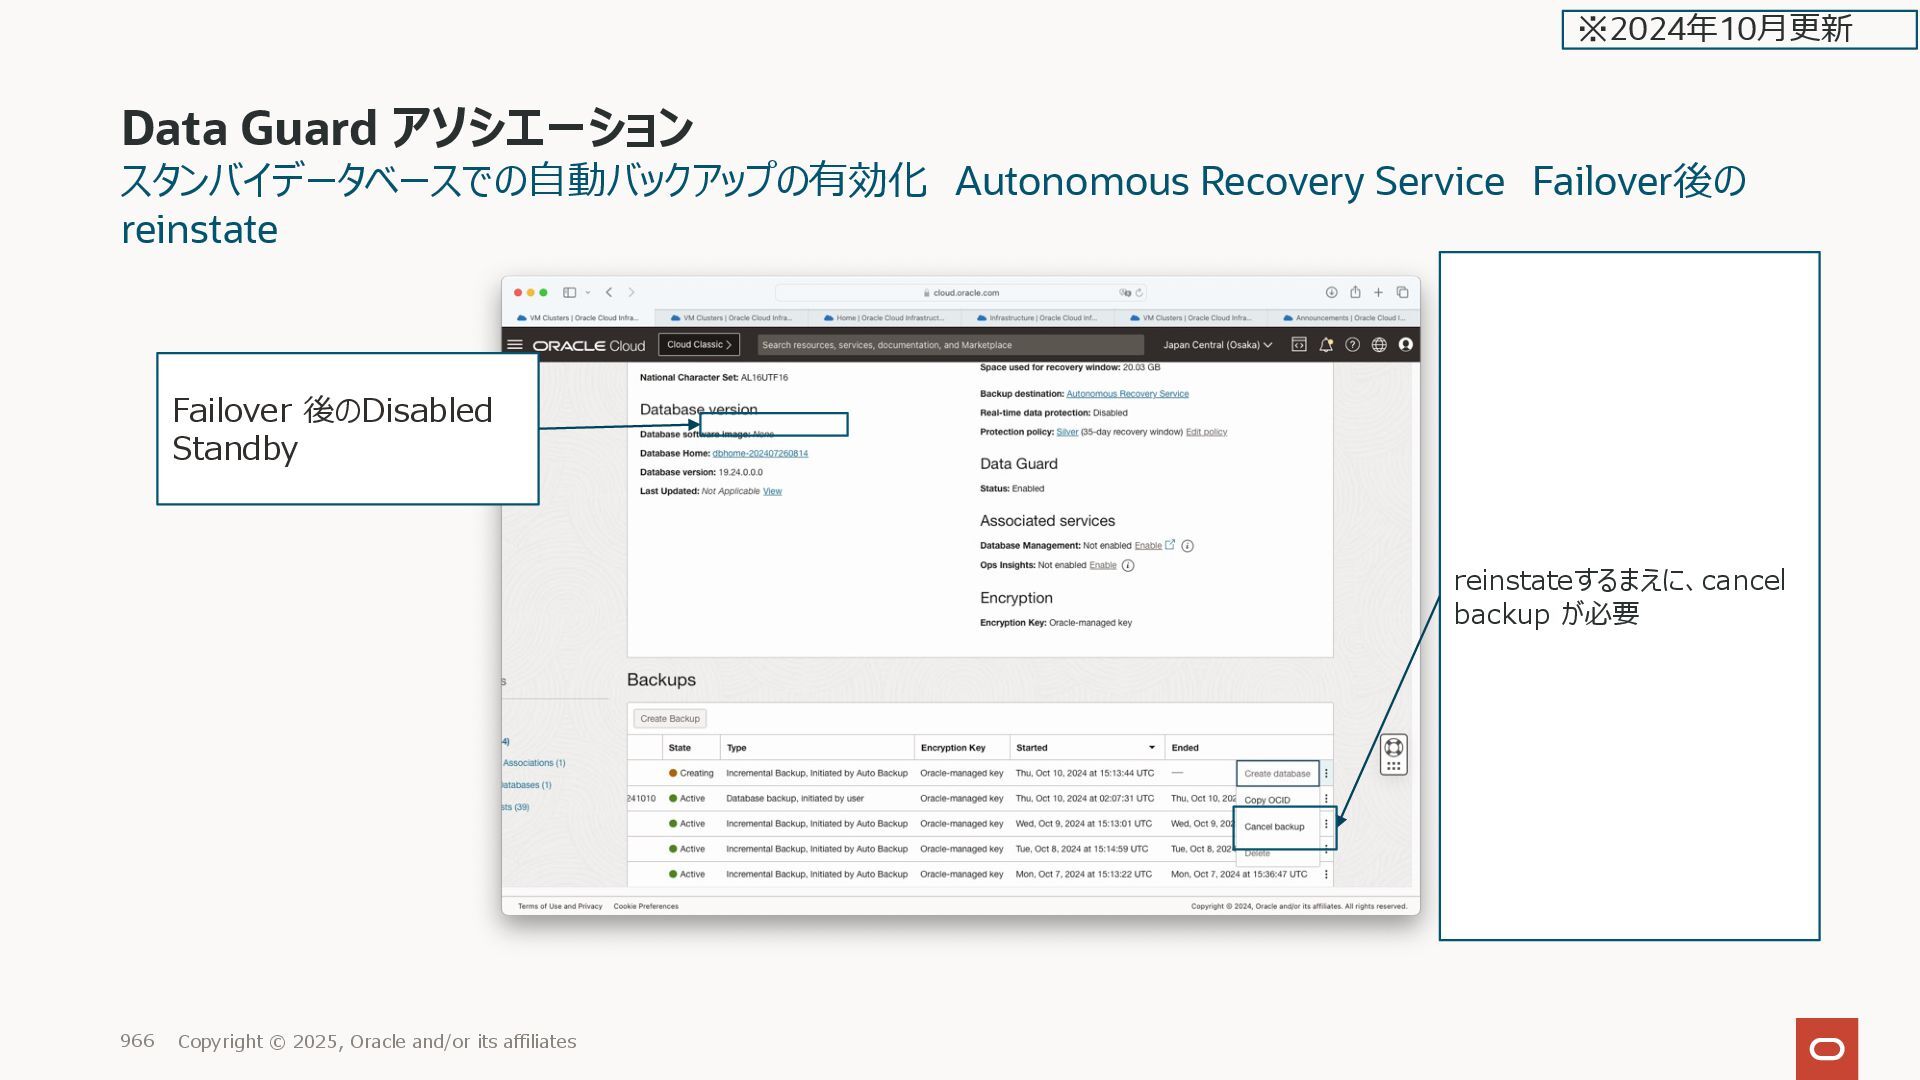Toggle the Safari sidebar icon

click(569, 293)
